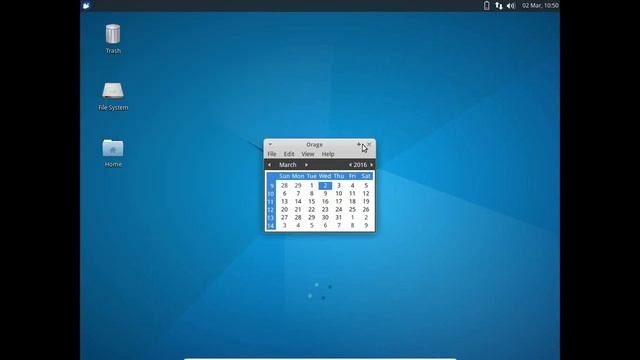Go to next month arrow right of March
640x360 pixels.
307,164
